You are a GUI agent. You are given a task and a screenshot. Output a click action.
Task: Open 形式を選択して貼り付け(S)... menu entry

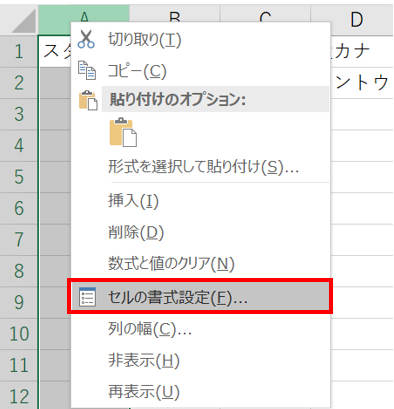click(200, 167)
